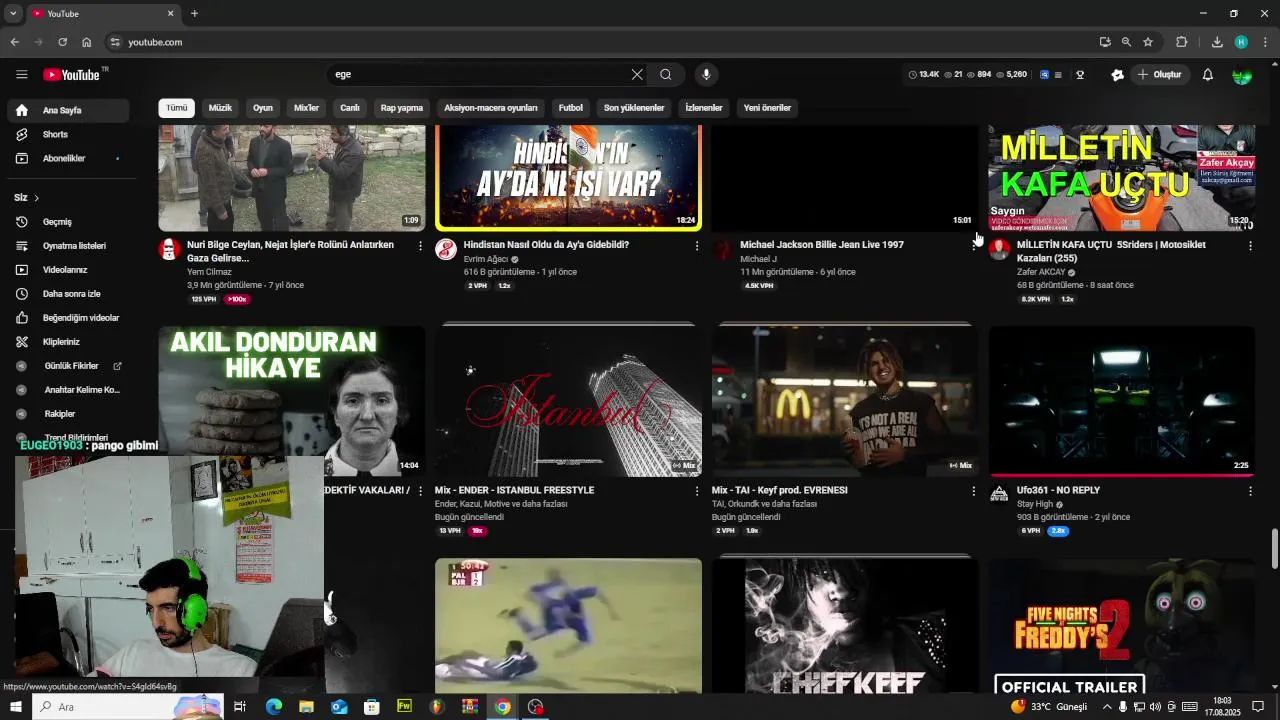
Task: Open Chrome extensions puzzle icon
Action: tap(1182, 42)
